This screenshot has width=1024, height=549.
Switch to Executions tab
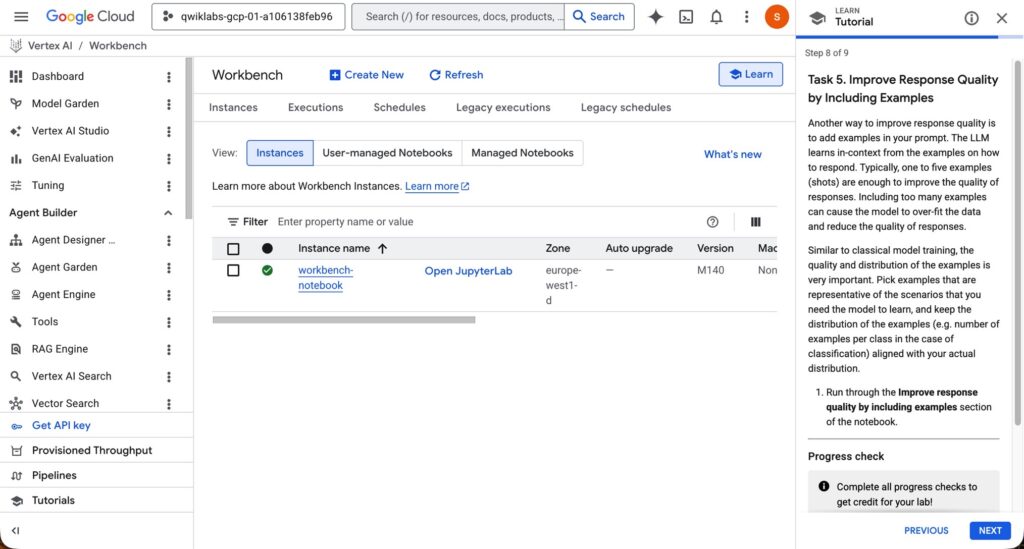(x=315, y=108)
